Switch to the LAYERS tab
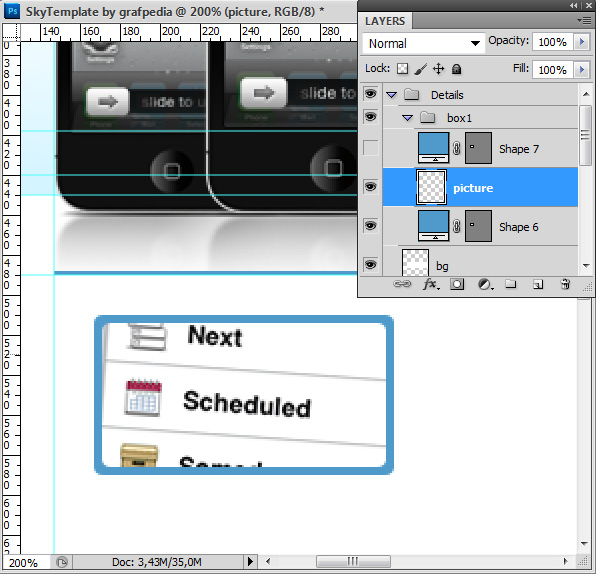 coord(385,21)
